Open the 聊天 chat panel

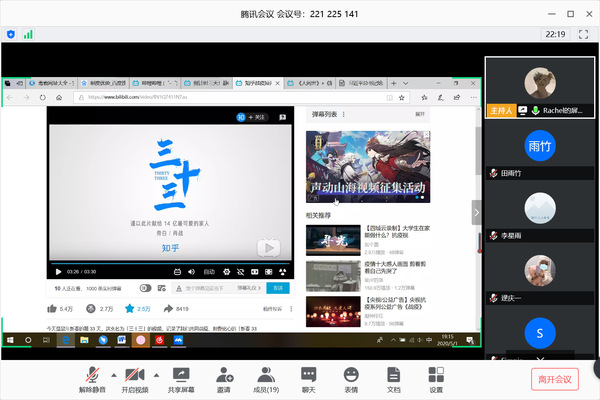pyautogui.click(x=308, y=379)
